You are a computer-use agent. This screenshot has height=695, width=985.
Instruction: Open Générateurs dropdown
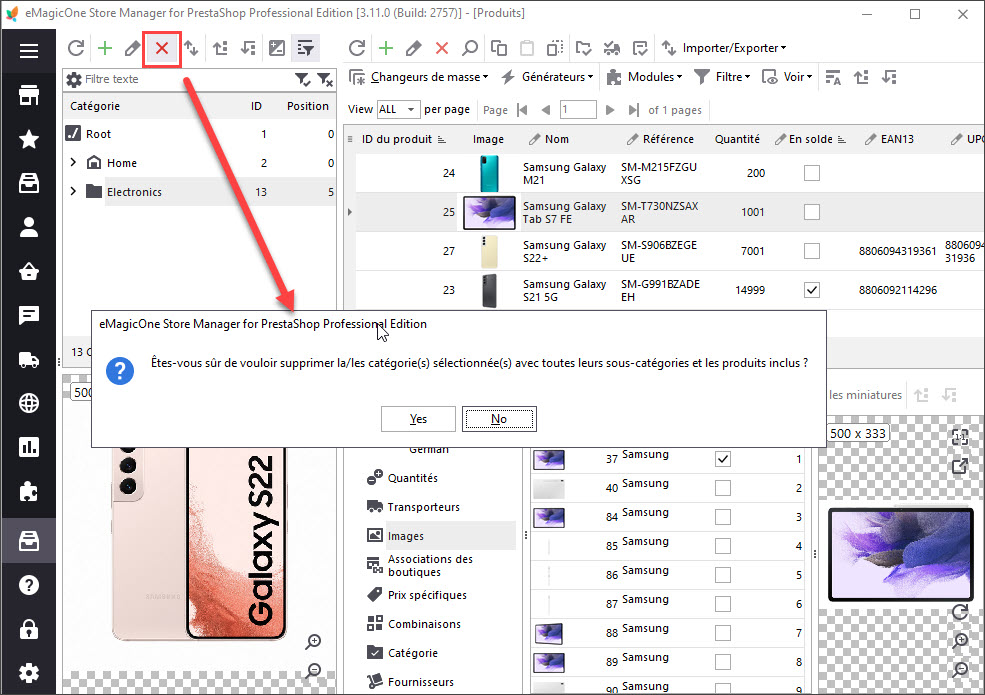(547, 77)
